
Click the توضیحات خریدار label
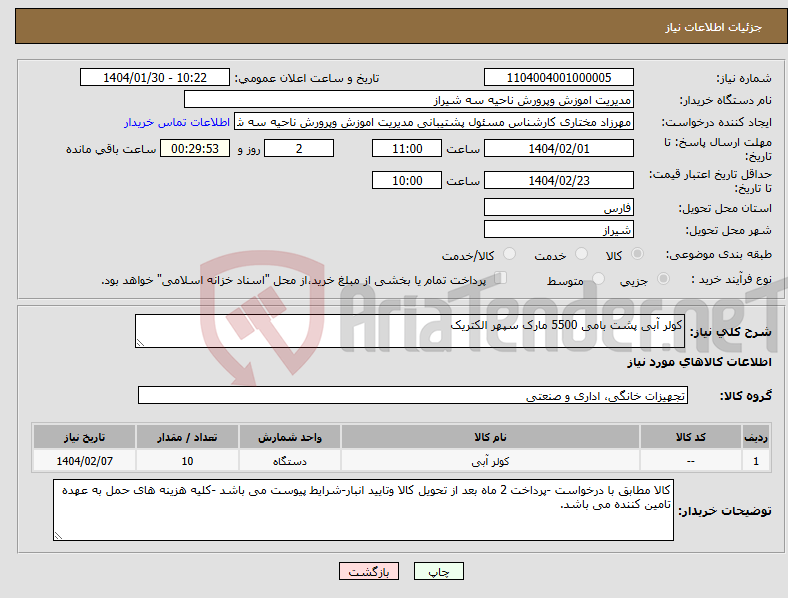(725, 511)
